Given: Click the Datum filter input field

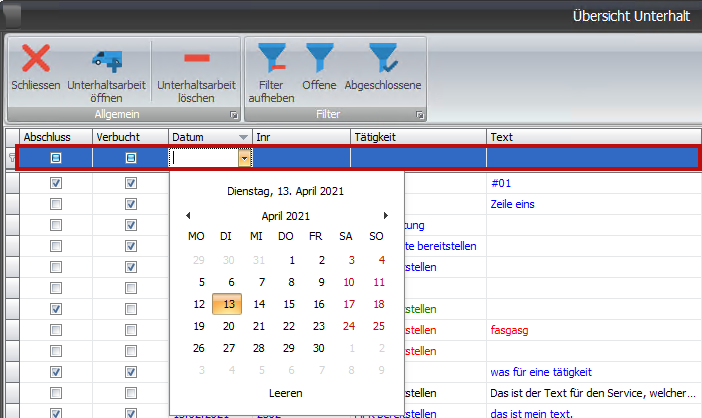Looking at the screenshot, I should [203, 158].
